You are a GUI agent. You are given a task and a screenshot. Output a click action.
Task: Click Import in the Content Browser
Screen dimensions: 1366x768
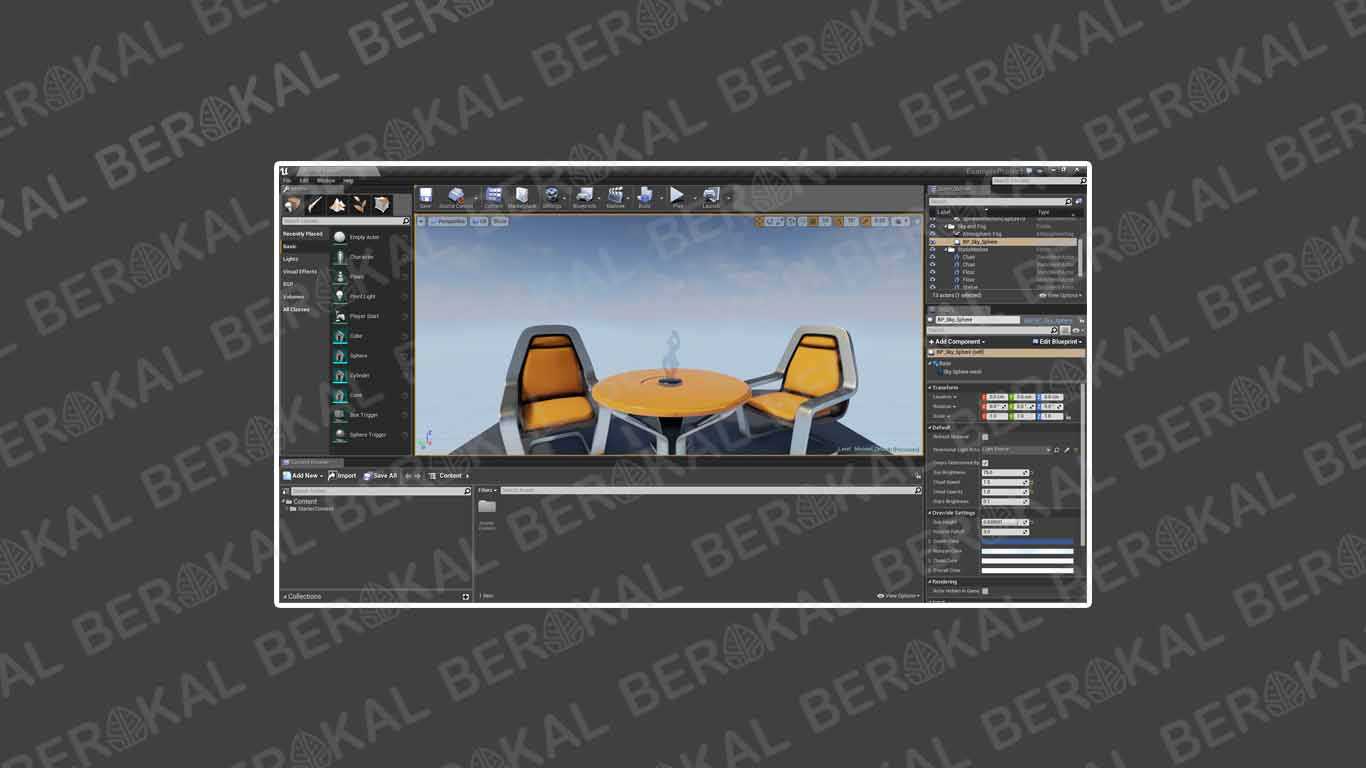[343, 475]
